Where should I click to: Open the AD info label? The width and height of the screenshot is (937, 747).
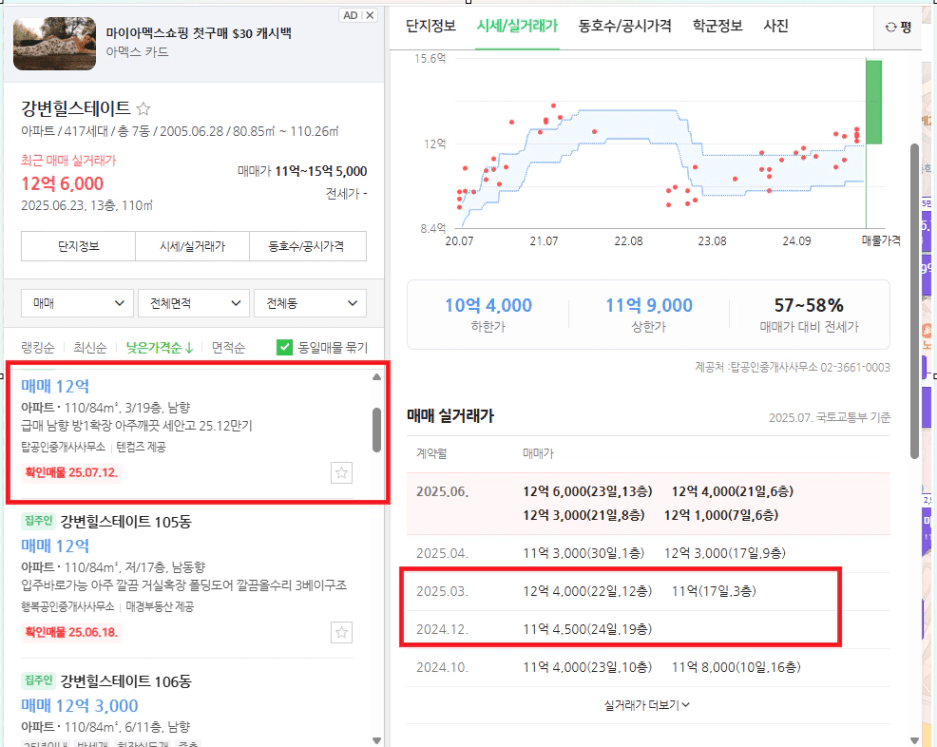[351, 16]
